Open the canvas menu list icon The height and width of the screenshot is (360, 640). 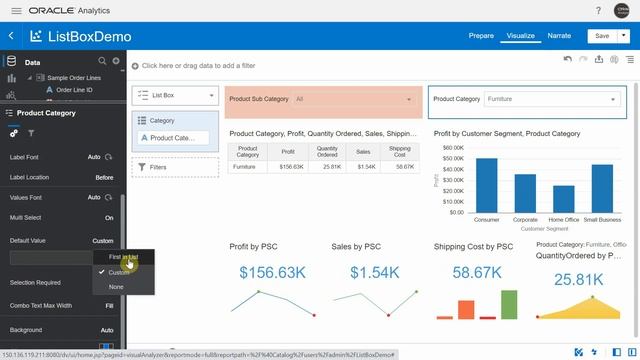click(x=630, y=60)
